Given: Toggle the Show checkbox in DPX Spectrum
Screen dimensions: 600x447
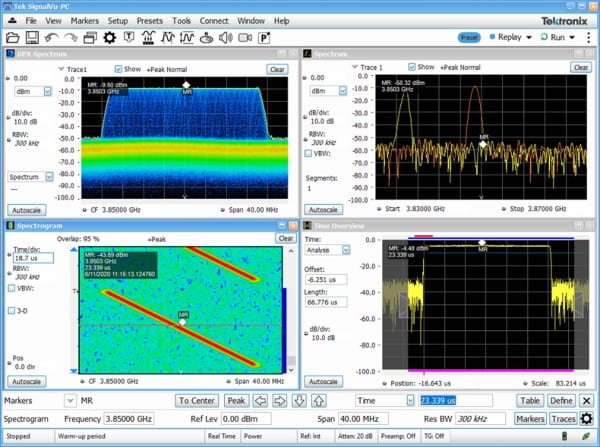Looking at the screenshot, I should coord(117,69).
